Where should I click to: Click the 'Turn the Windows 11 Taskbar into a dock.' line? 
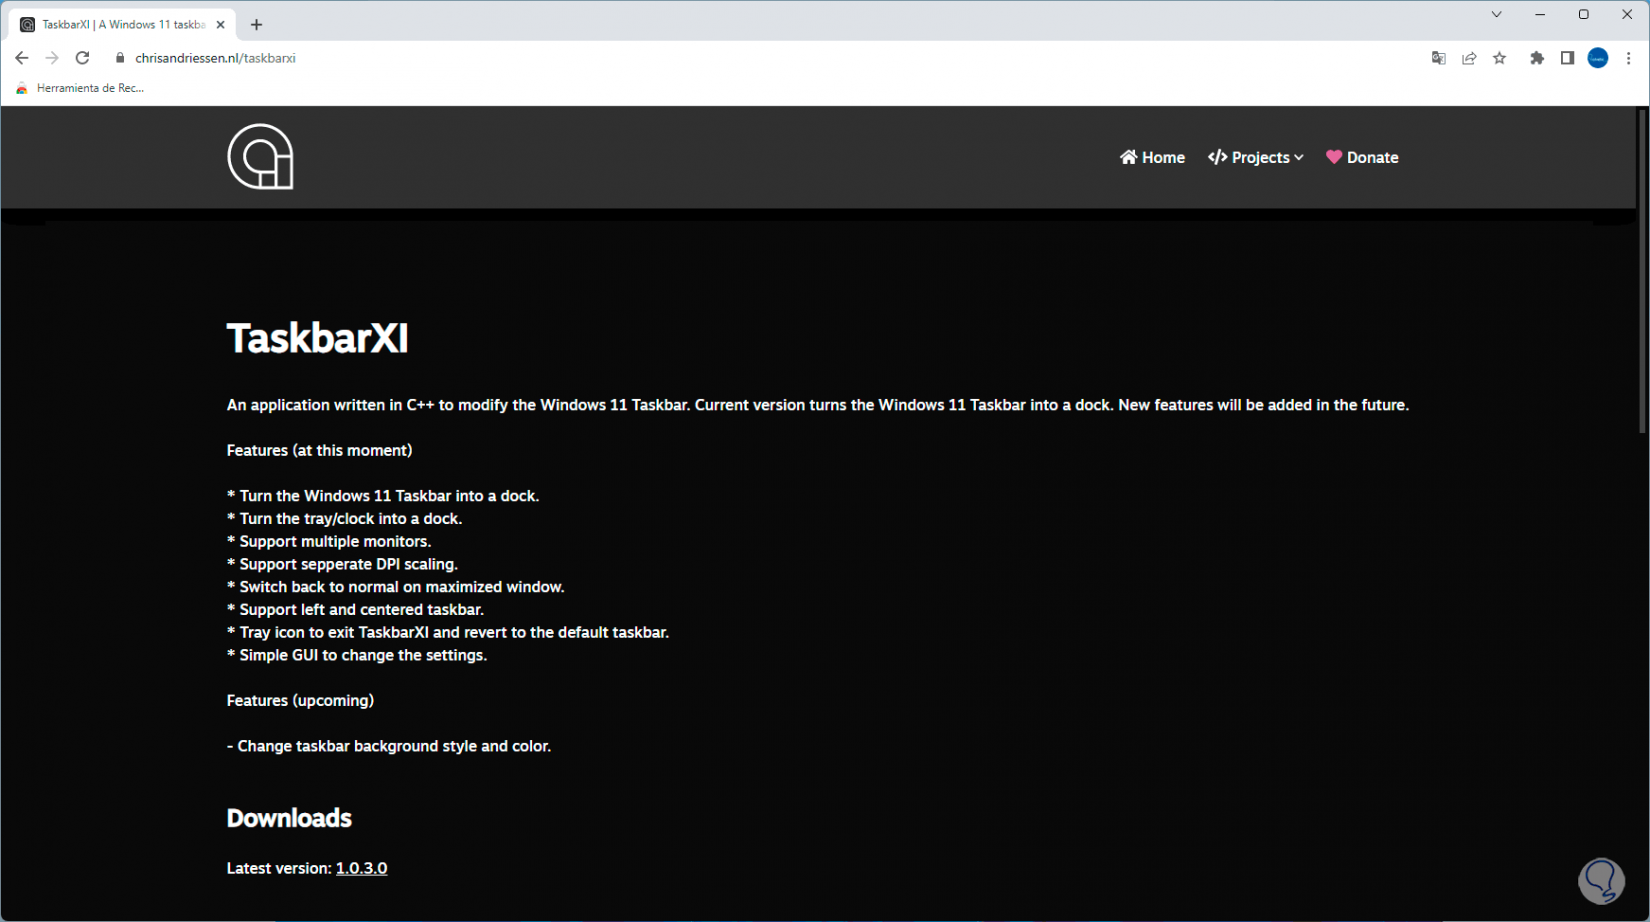pyautogui.click(x=383, y=496)
